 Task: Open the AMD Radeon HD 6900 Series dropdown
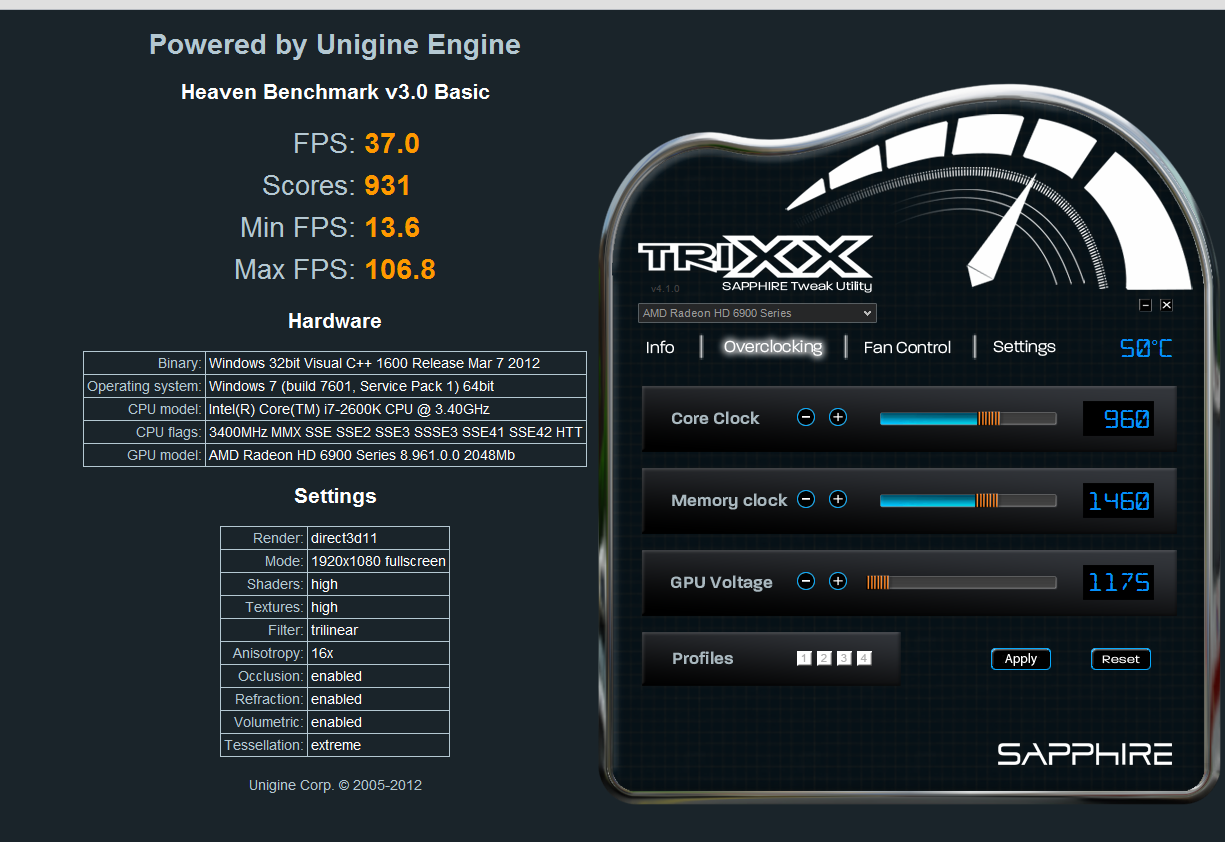click(757, 313)
